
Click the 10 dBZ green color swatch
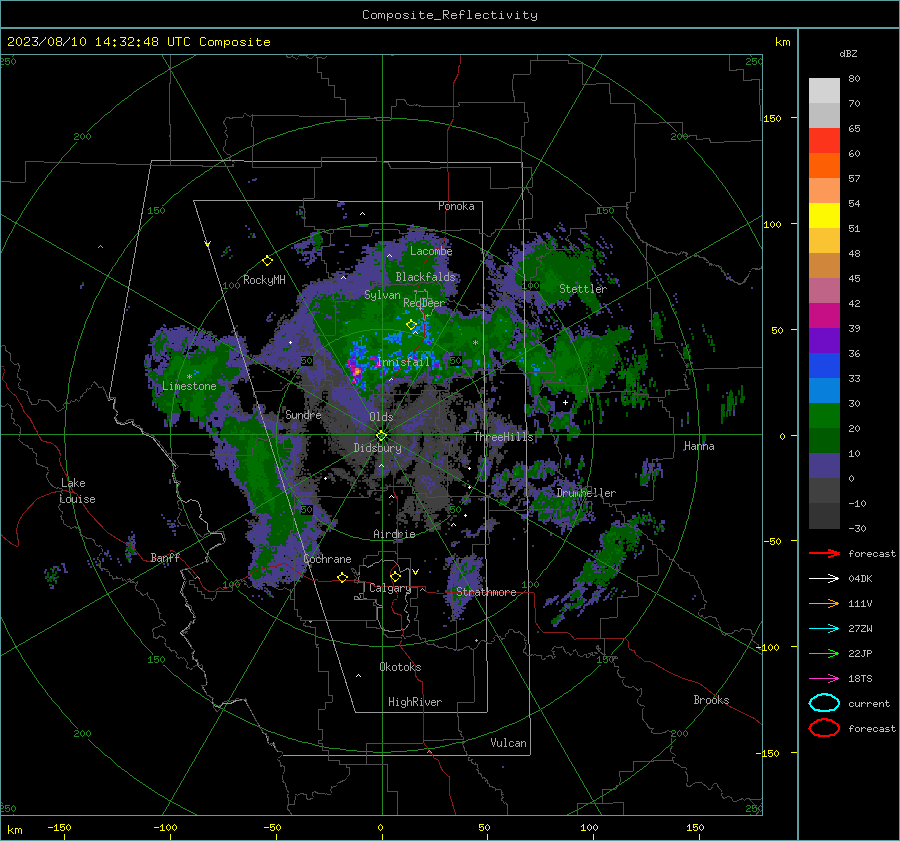pos(824,440)
